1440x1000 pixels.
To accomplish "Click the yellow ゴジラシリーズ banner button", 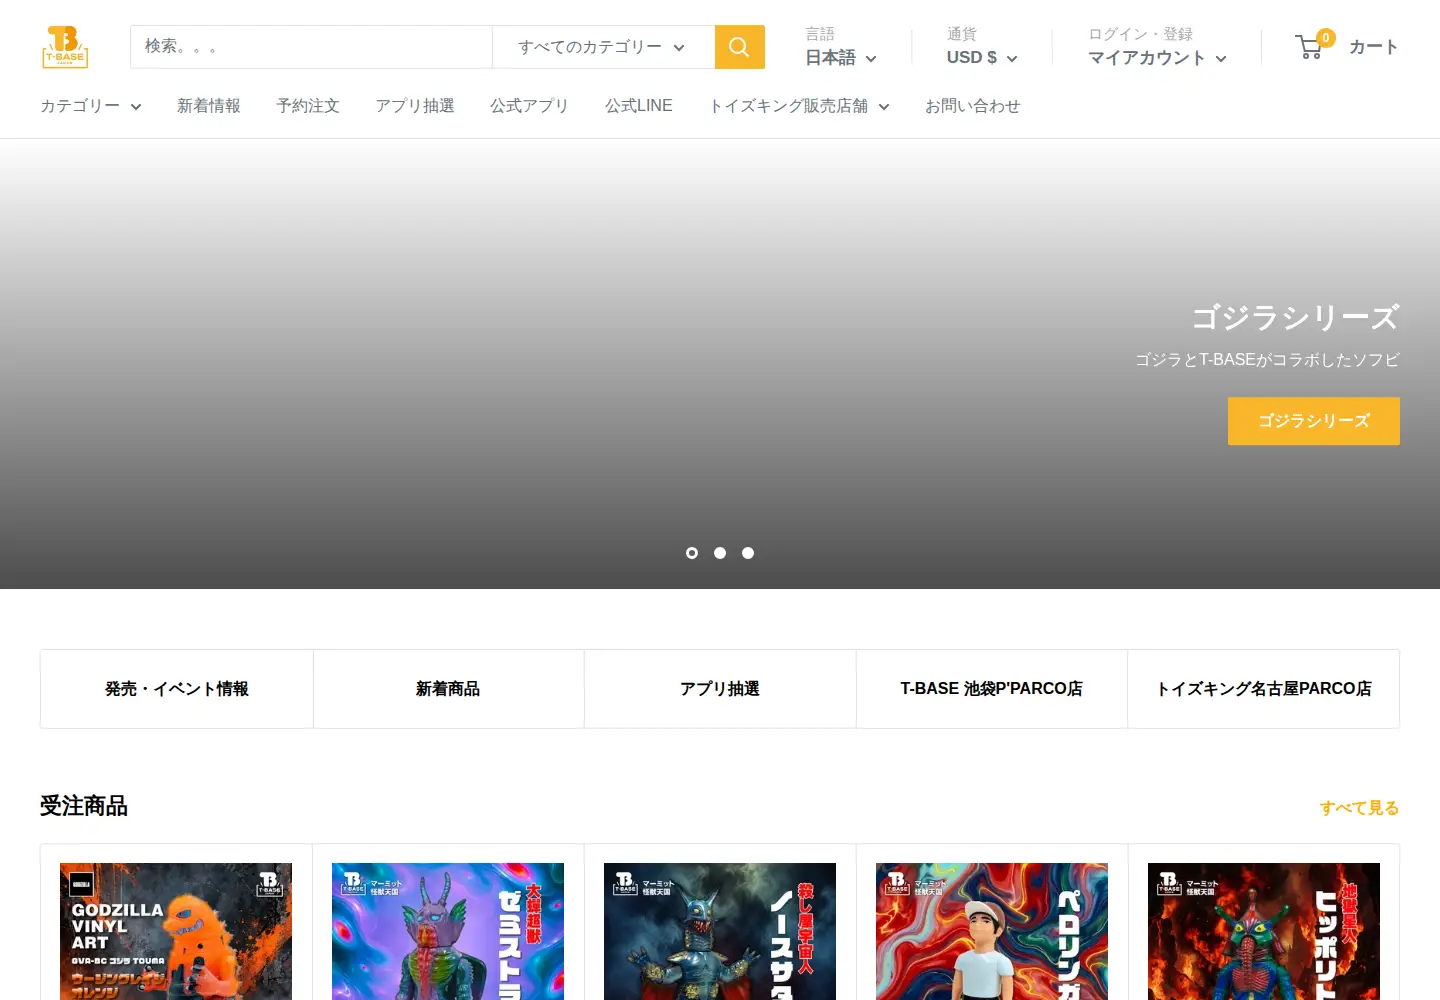I will (1314, 421).
